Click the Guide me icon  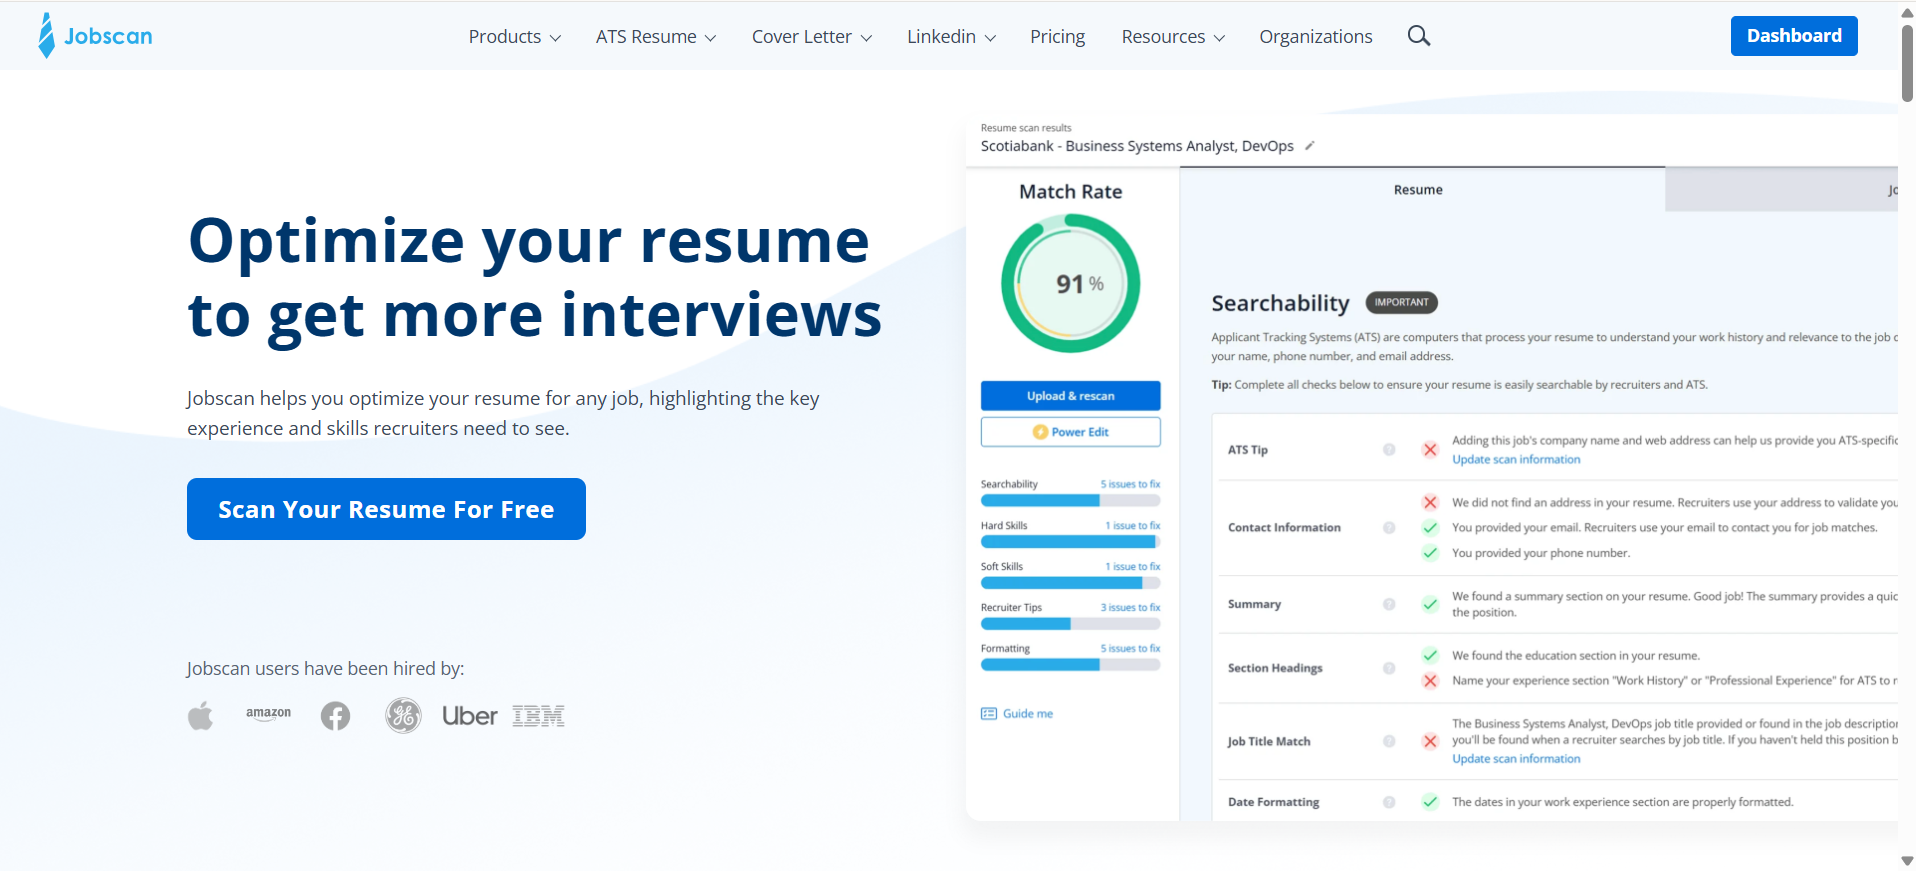(989, 714)
